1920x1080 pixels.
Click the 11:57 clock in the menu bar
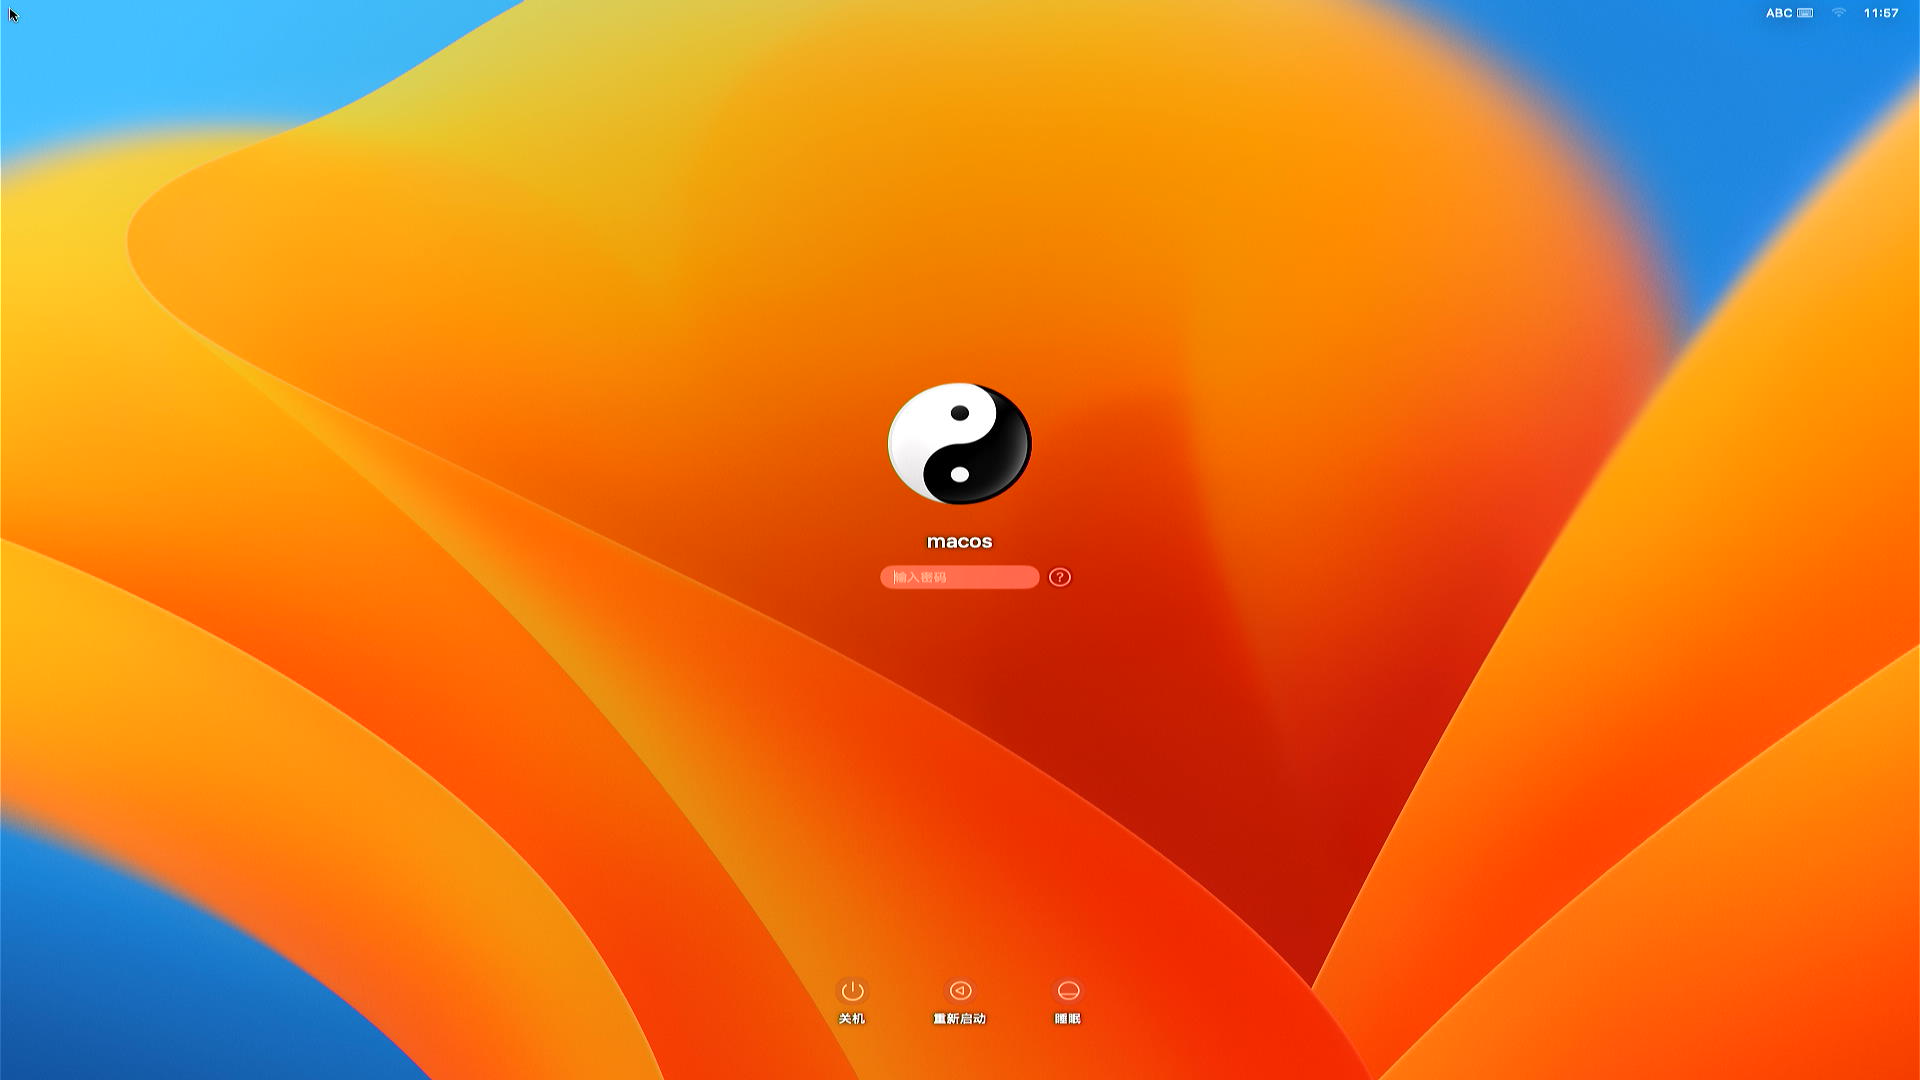[1881, 13]
